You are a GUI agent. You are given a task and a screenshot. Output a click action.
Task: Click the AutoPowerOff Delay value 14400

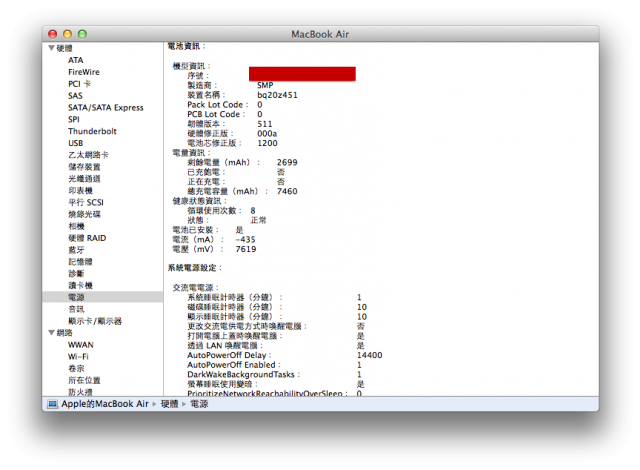coord(369,355)
